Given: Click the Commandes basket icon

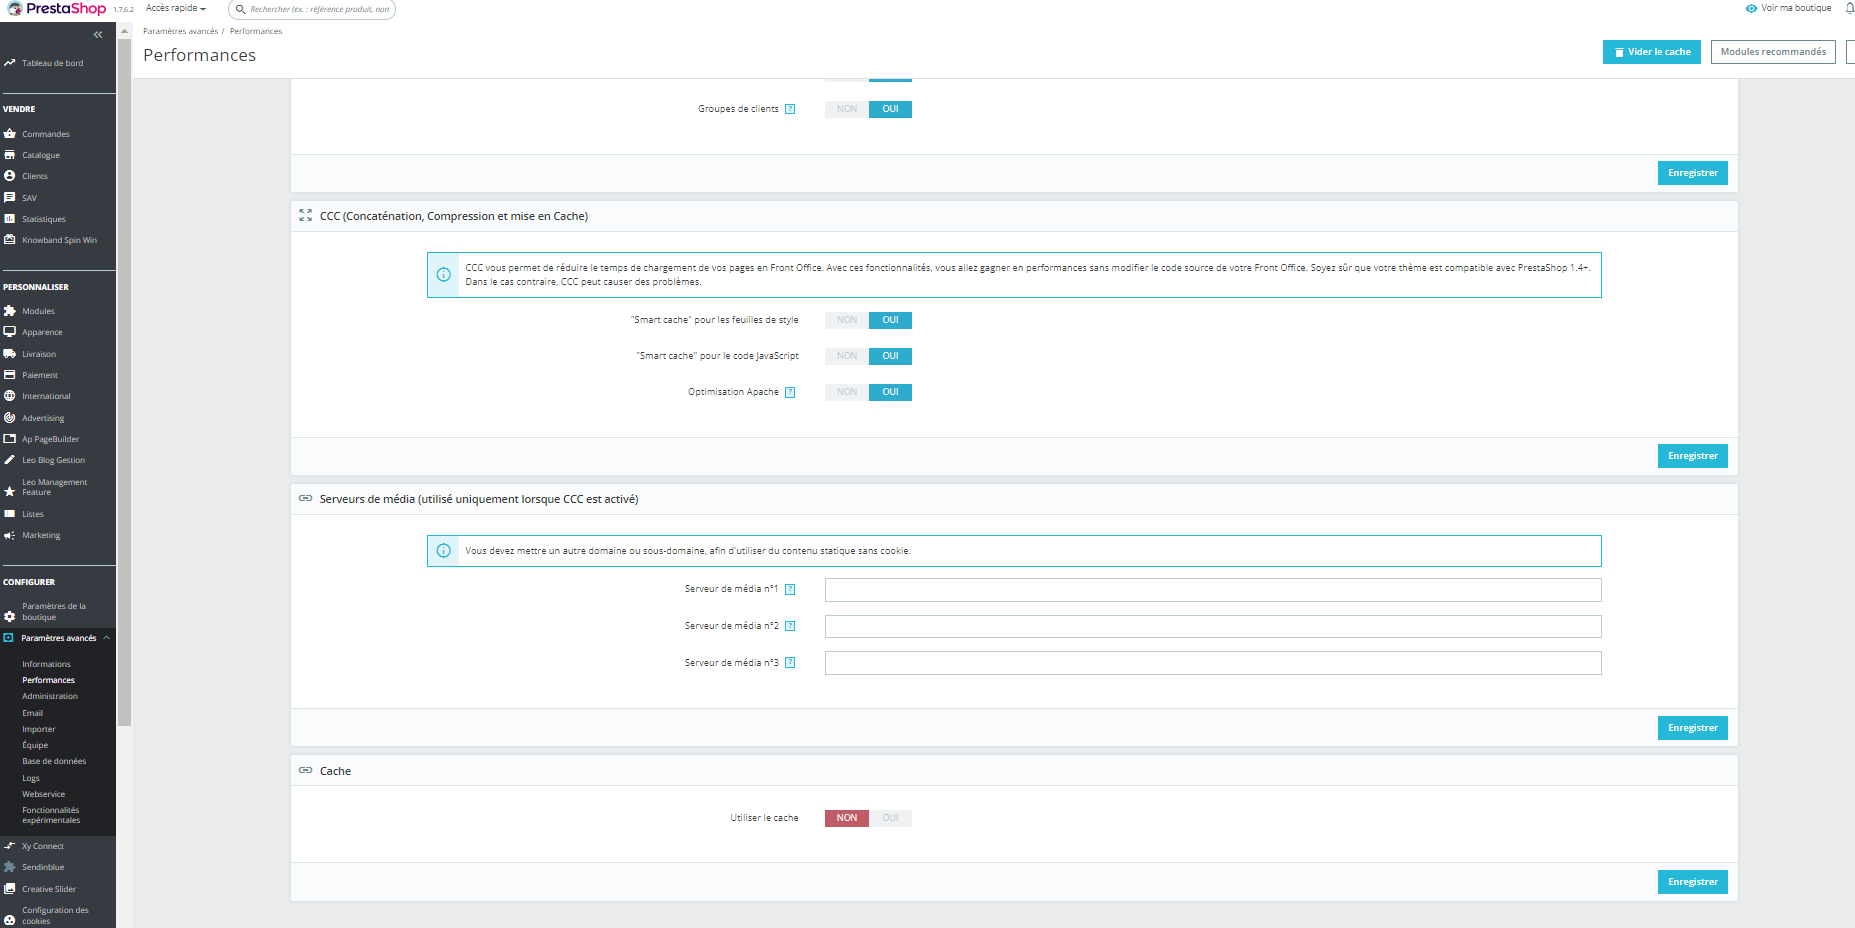Looking at the screenshot, I should (10, 134).
